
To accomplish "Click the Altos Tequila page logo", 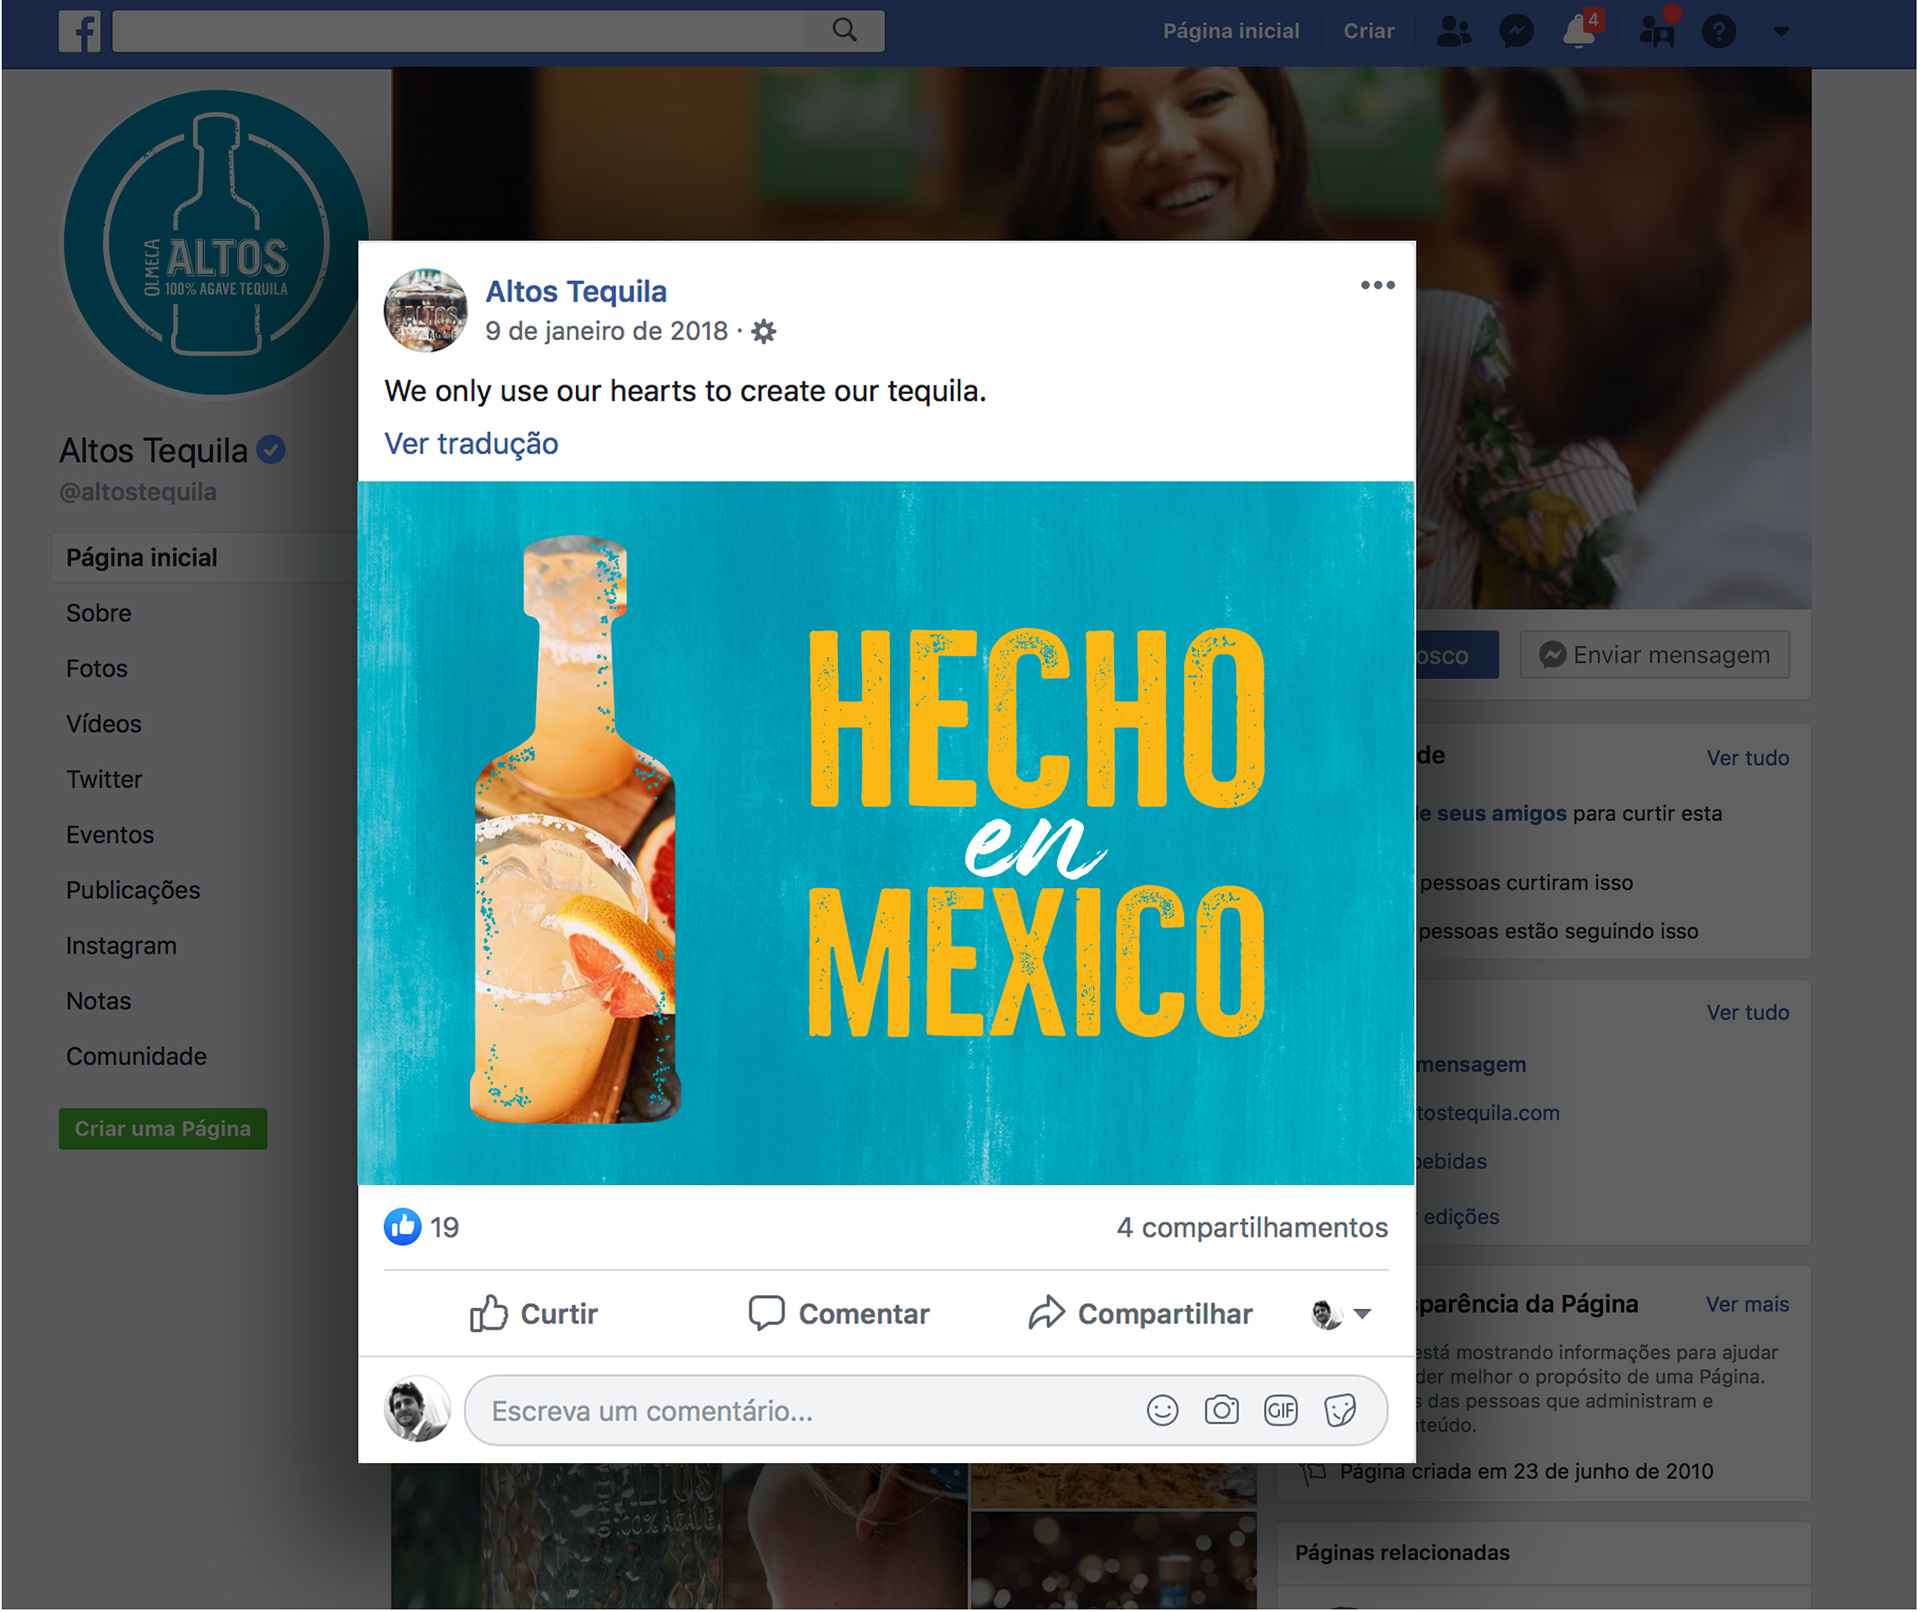I will (216, 243).
